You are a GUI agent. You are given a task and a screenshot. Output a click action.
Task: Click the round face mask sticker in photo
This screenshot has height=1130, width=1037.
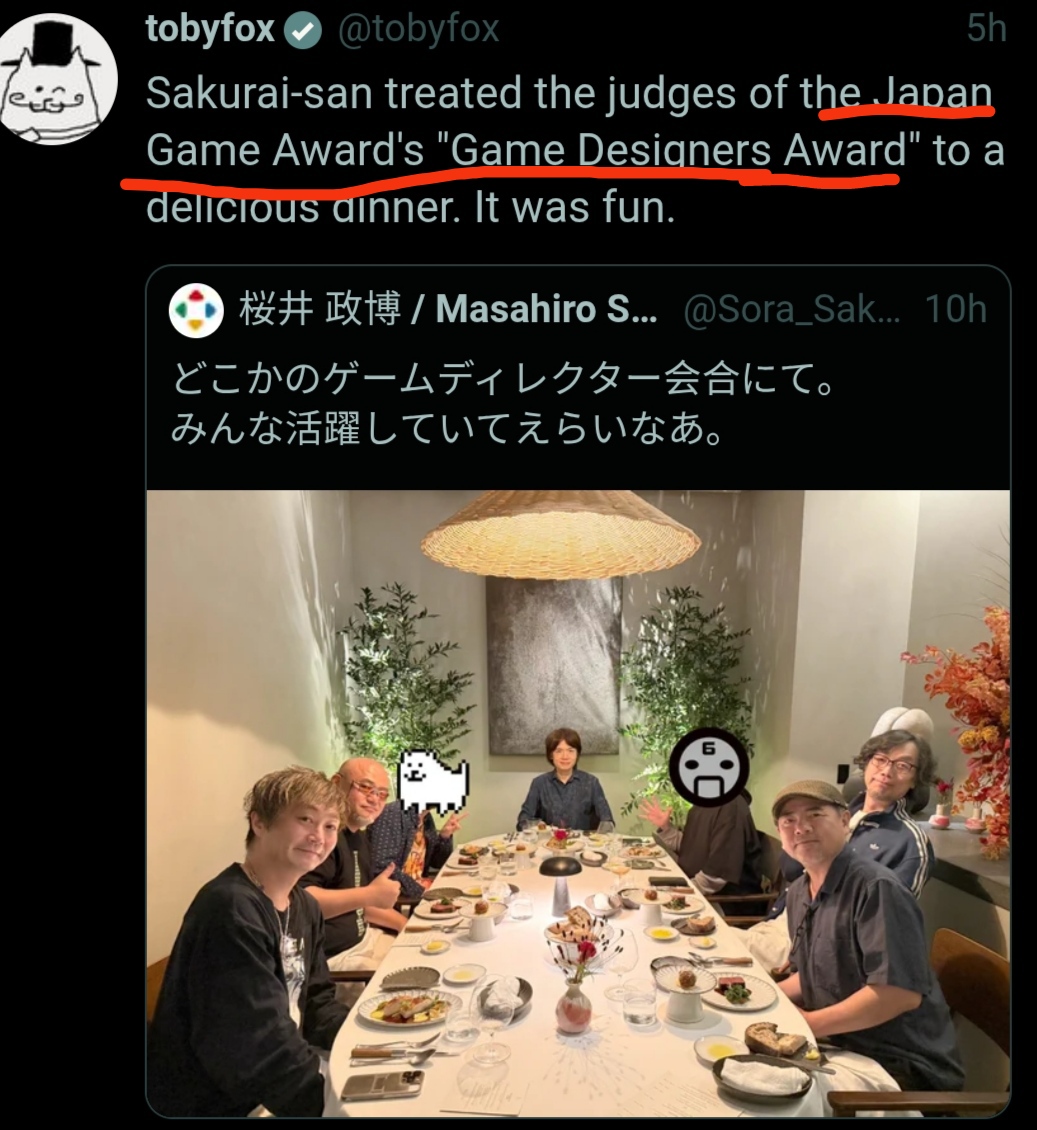click(708, 769)
